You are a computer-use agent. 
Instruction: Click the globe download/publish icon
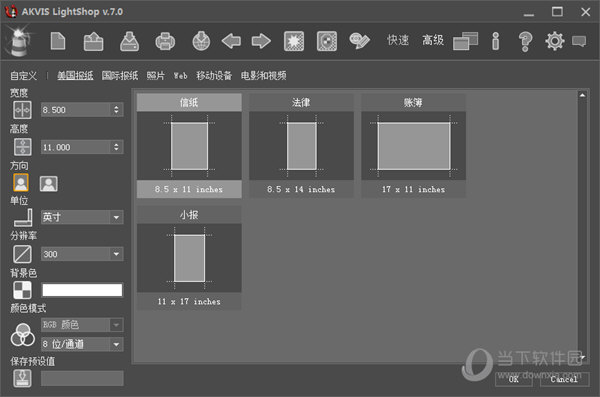coord(201,41)
